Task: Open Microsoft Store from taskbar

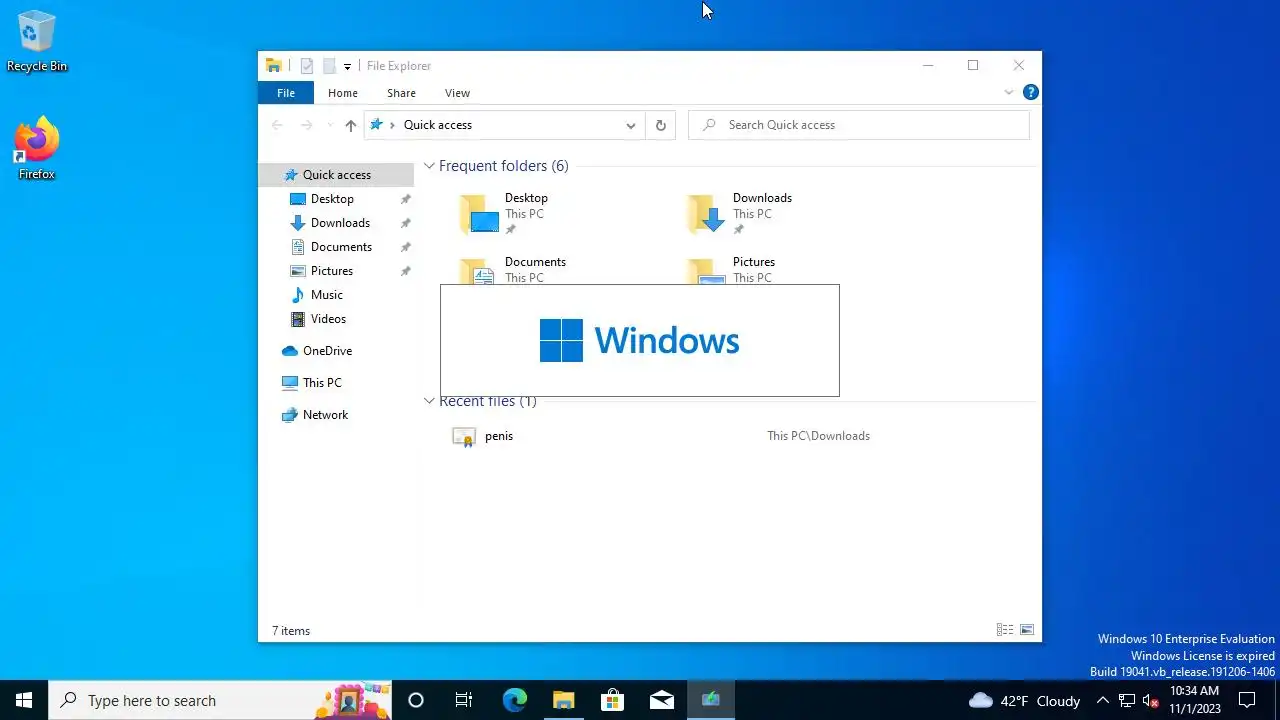Action: pos(612,700)
